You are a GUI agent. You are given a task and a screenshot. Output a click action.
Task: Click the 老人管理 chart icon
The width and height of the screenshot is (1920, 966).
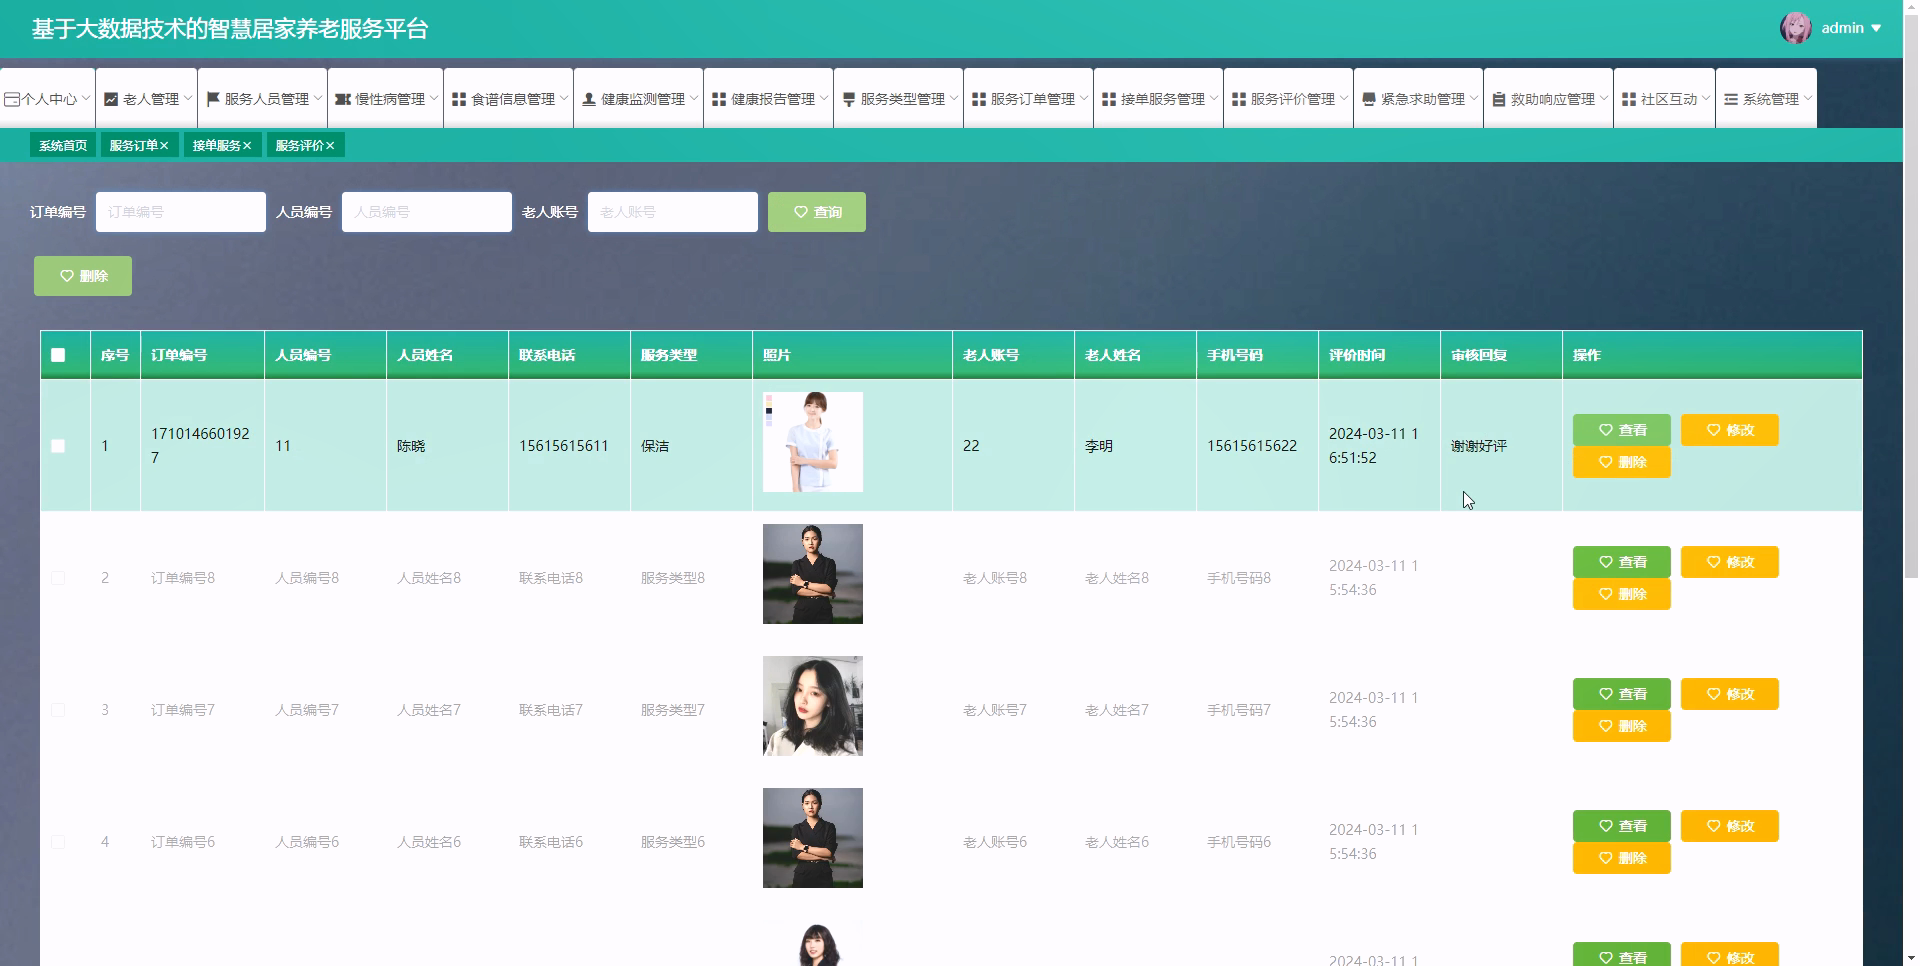tap(111, 99)
